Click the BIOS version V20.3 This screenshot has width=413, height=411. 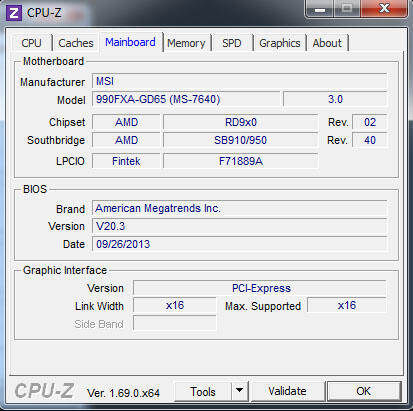point(239,226)
